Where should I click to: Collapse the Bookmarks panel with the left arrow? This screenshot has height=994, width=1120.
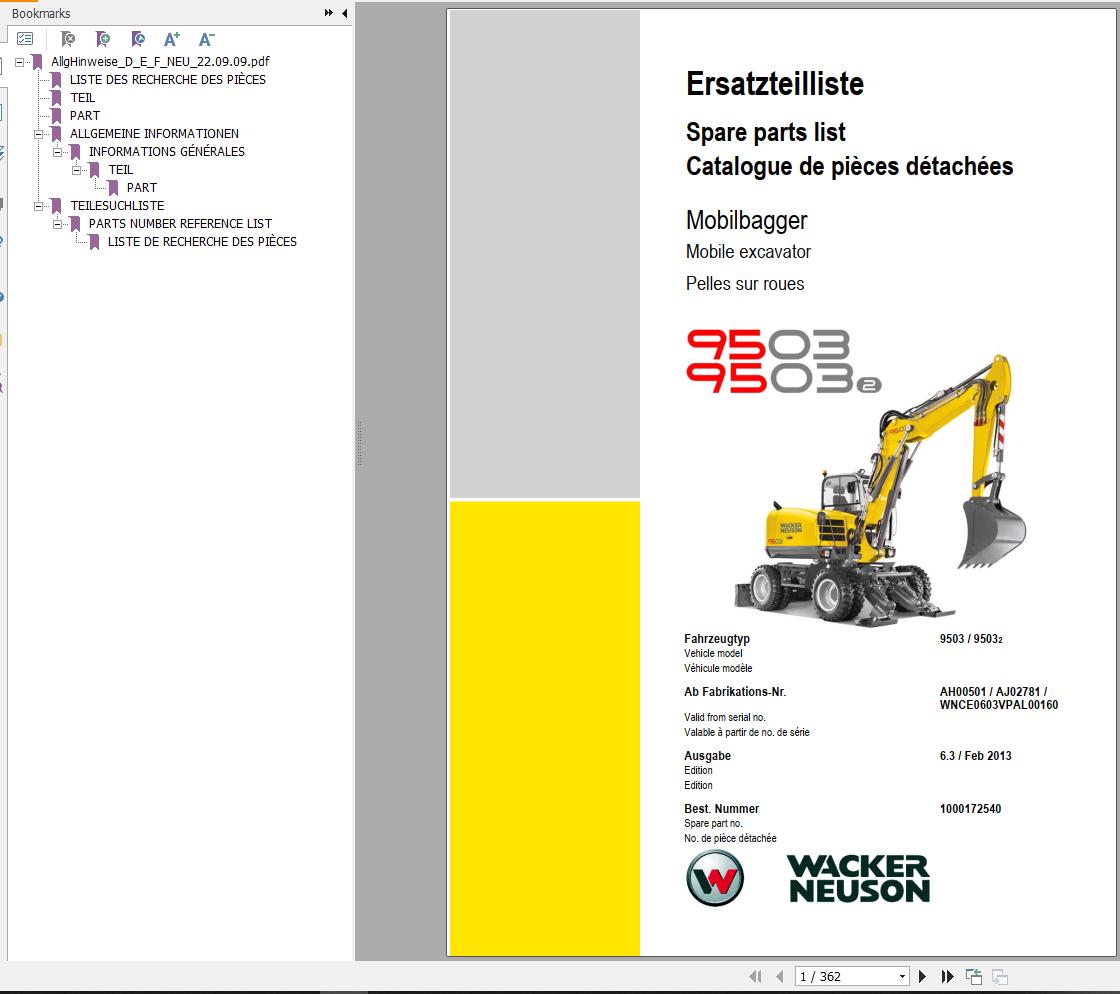tap(344, 13)
